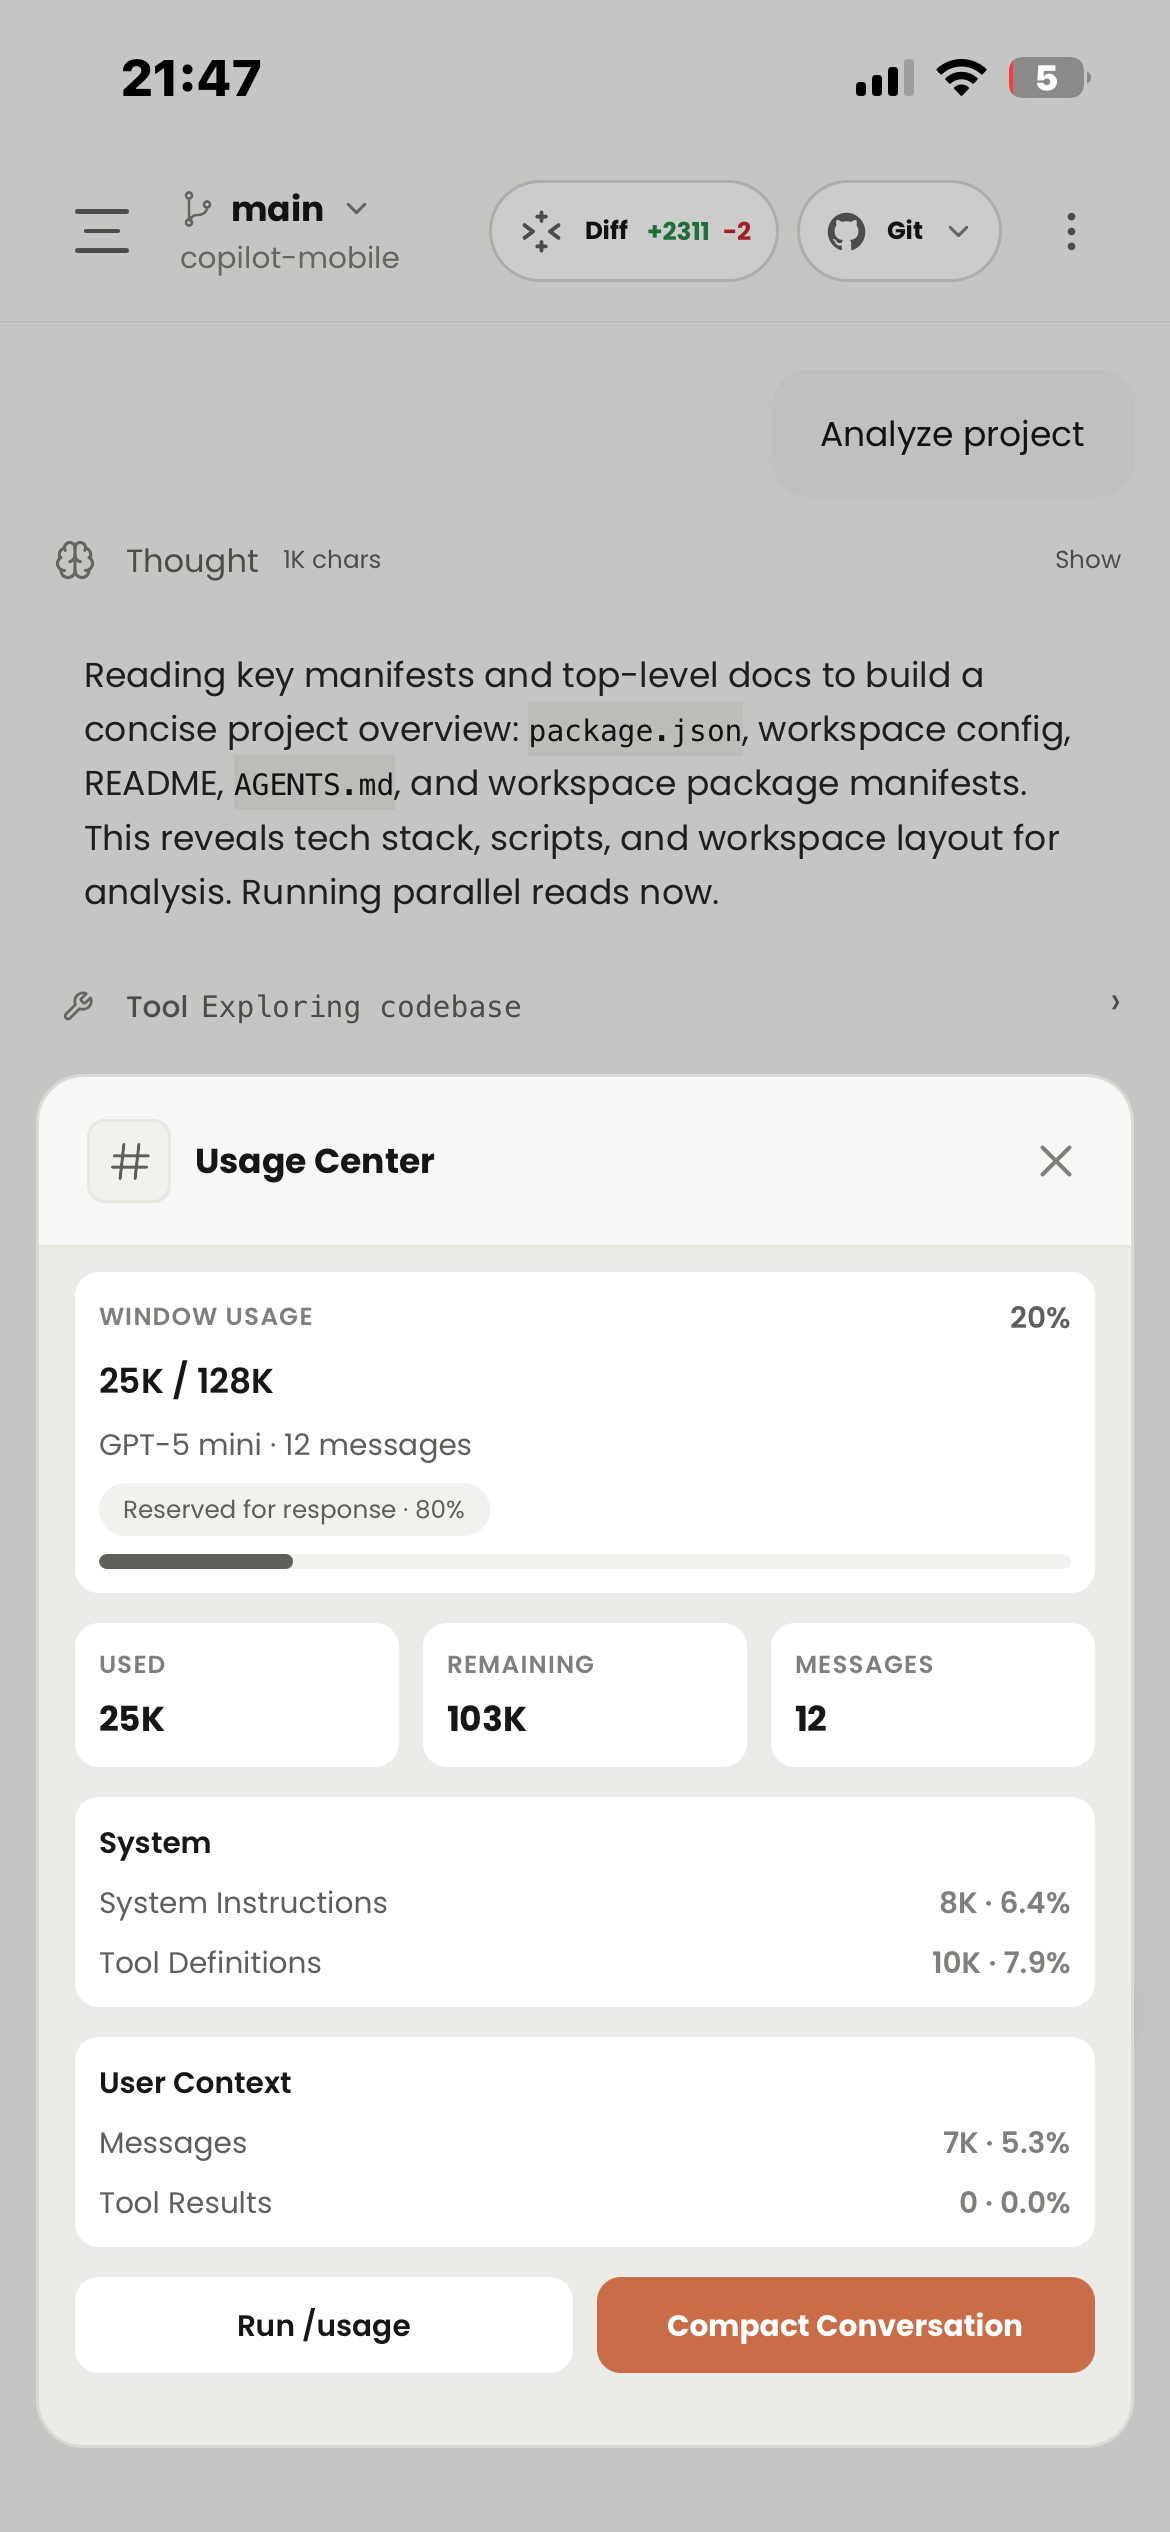Expand the Git dropdown chevron
Screen dimensions: 1170x2532
[x=958, y=231]
